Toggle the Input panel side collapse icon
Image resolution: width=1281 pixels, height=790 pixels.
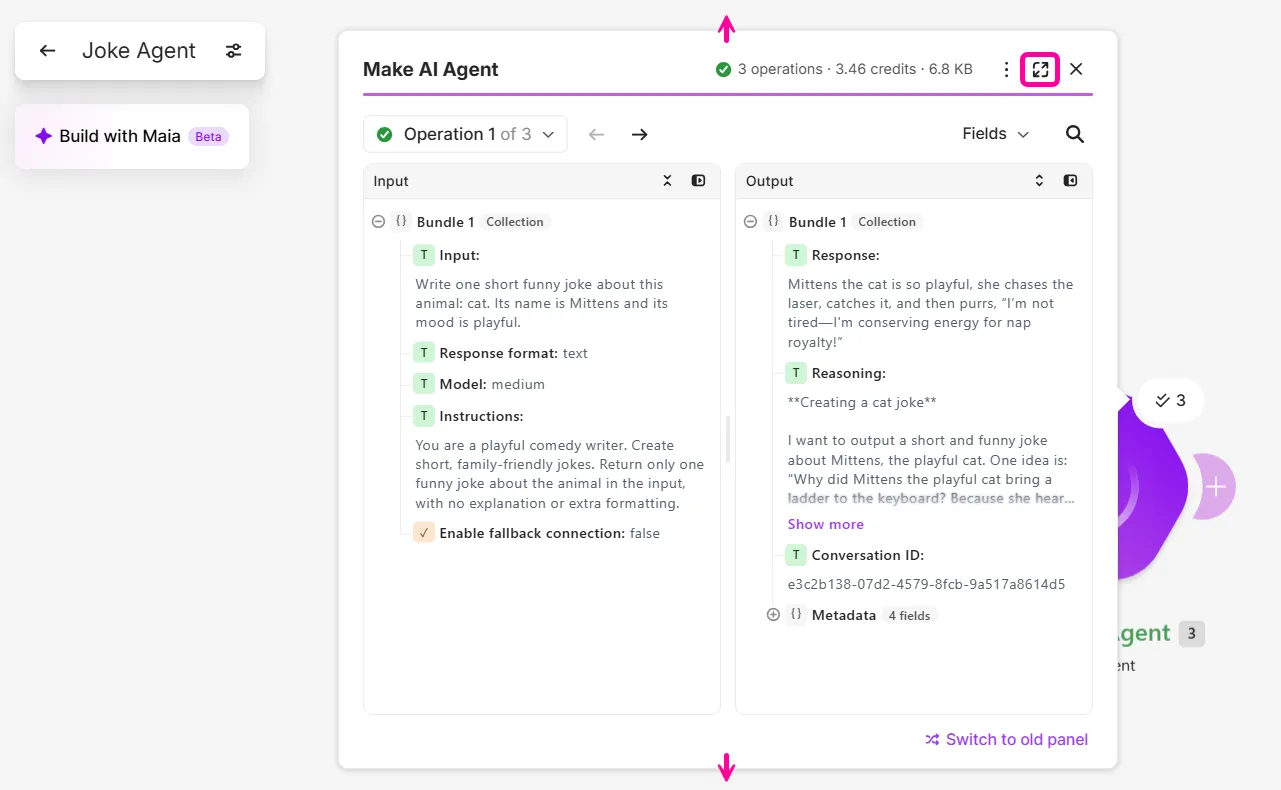point(698,181)
